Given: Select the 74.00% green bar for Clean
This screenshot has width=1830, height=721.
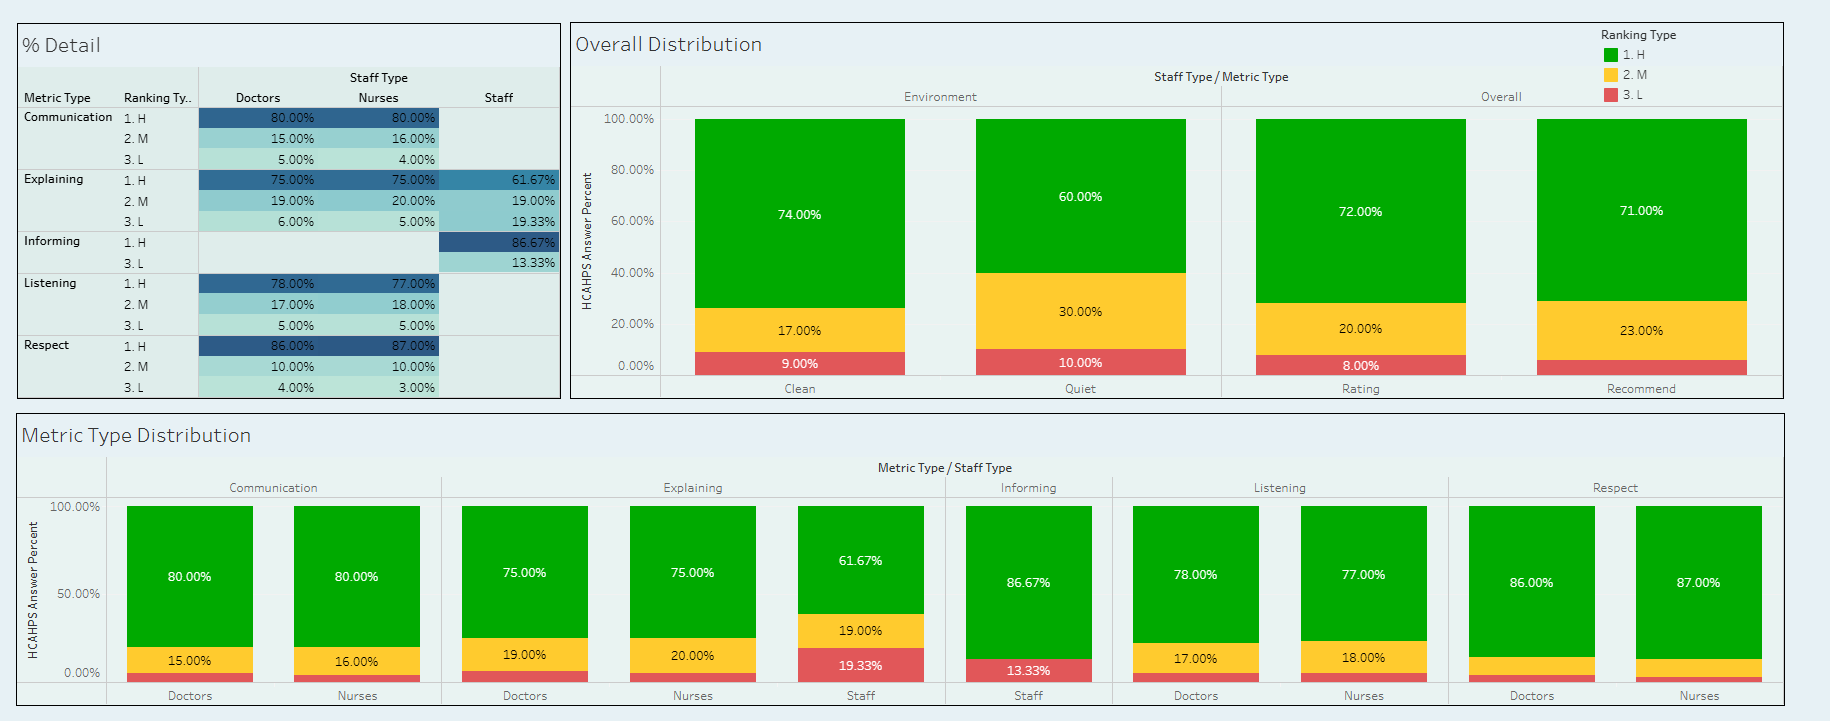Looking at the screenshot, I should point(800,214).
